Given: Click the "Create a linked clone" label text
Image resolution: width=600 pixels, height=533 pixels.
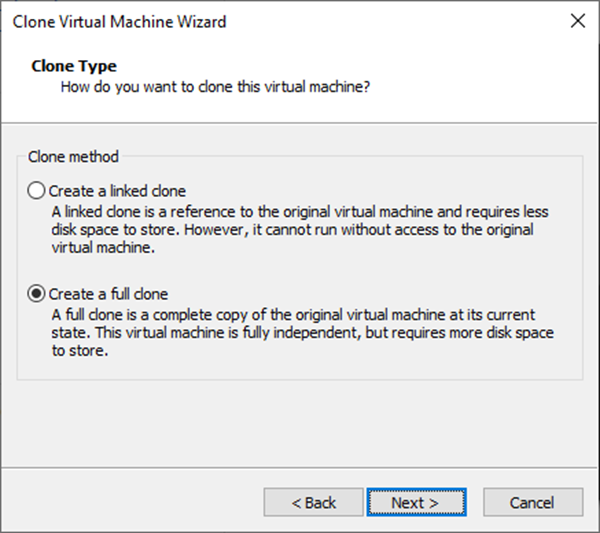Looking at the screenshot, I should pos(117,190).
